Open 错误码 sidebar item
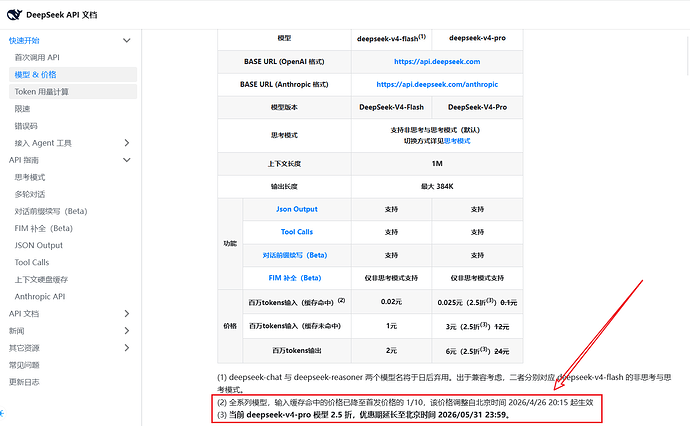This screenshot has height=426, width=690. tap(26, 126)
